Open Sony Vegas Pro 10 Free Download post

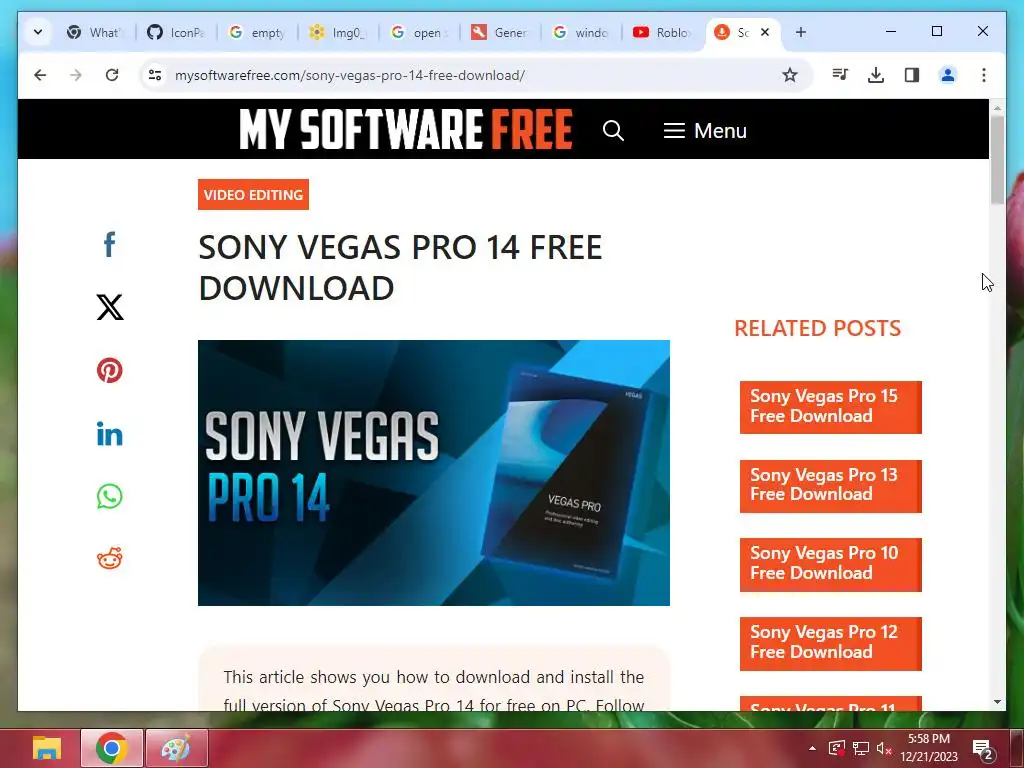[830, 564]
